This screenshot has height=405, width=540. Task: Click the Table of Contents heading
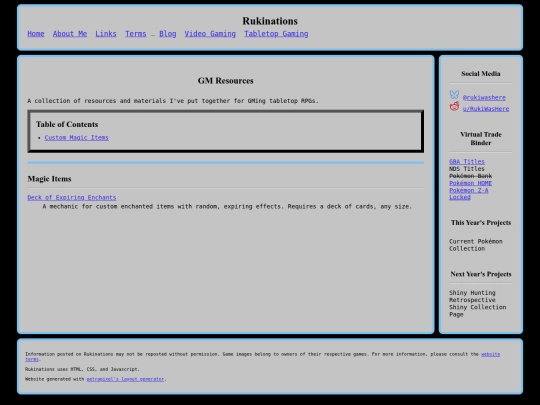coord(67,124)
